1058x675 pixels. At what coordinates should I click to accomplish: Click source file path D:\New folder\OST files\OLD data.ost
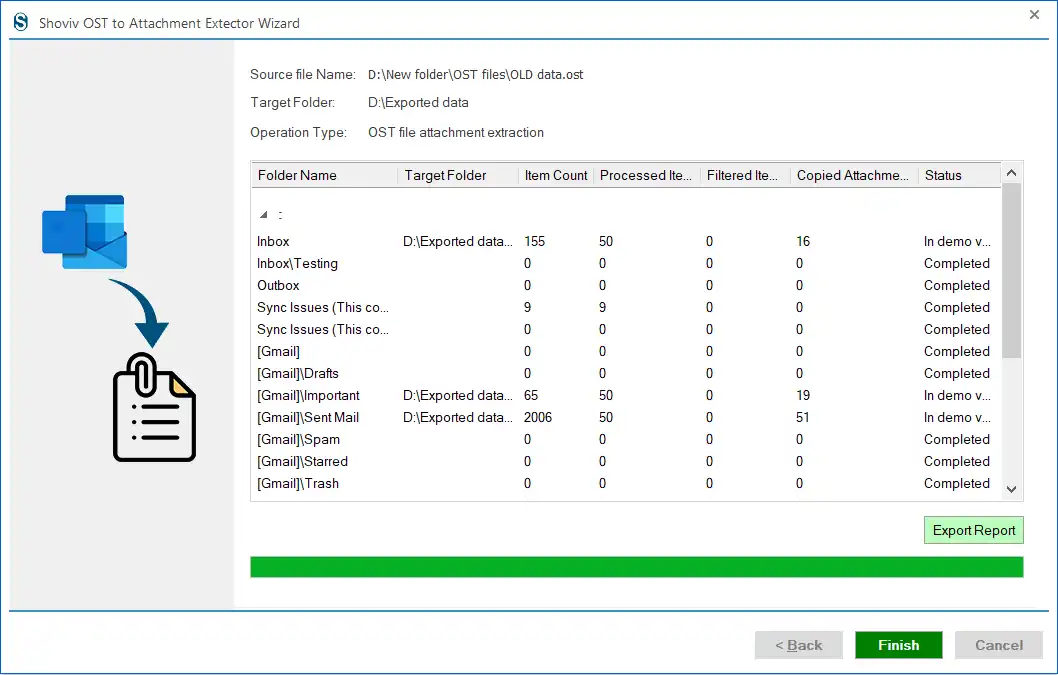coord(476,74)
